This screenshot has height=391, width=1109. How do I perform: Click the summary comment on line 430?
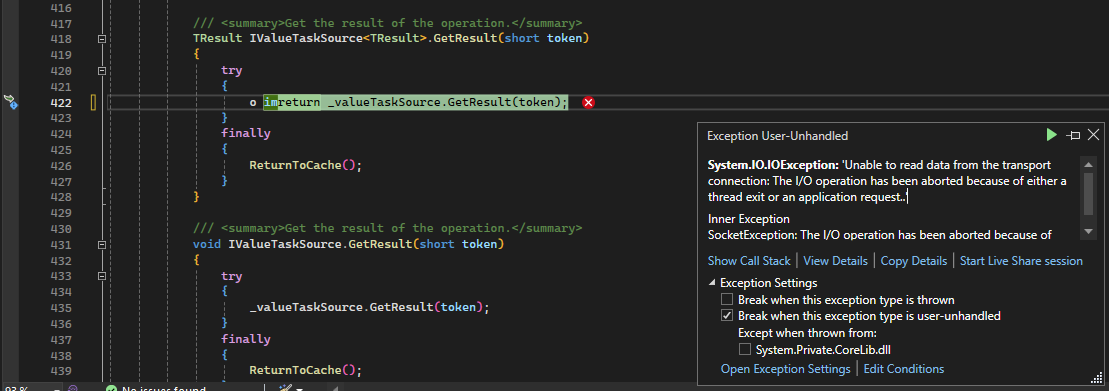[388, 228]
